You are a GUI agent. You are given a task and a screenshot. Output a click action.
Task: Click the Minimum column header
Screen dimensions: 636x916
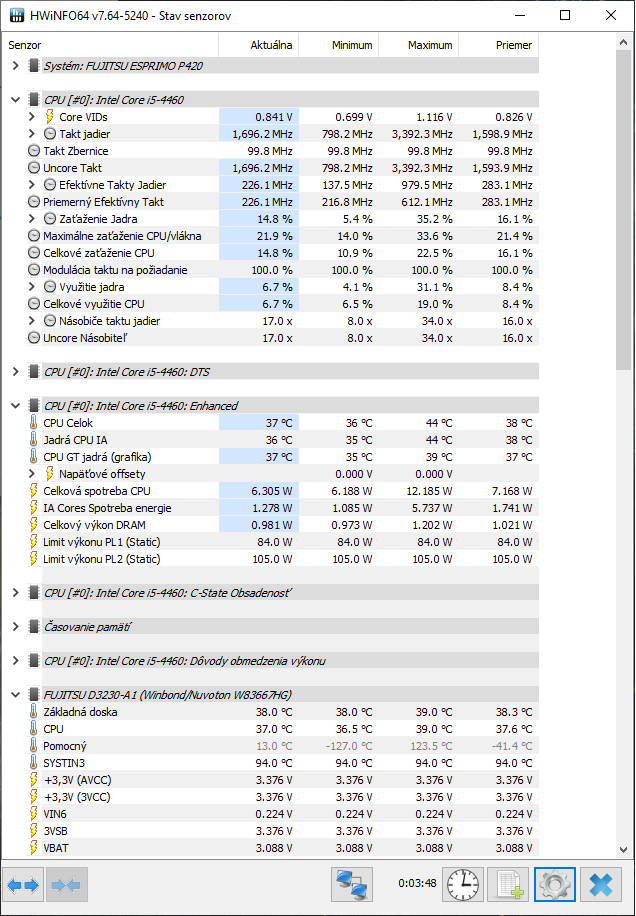339,45
